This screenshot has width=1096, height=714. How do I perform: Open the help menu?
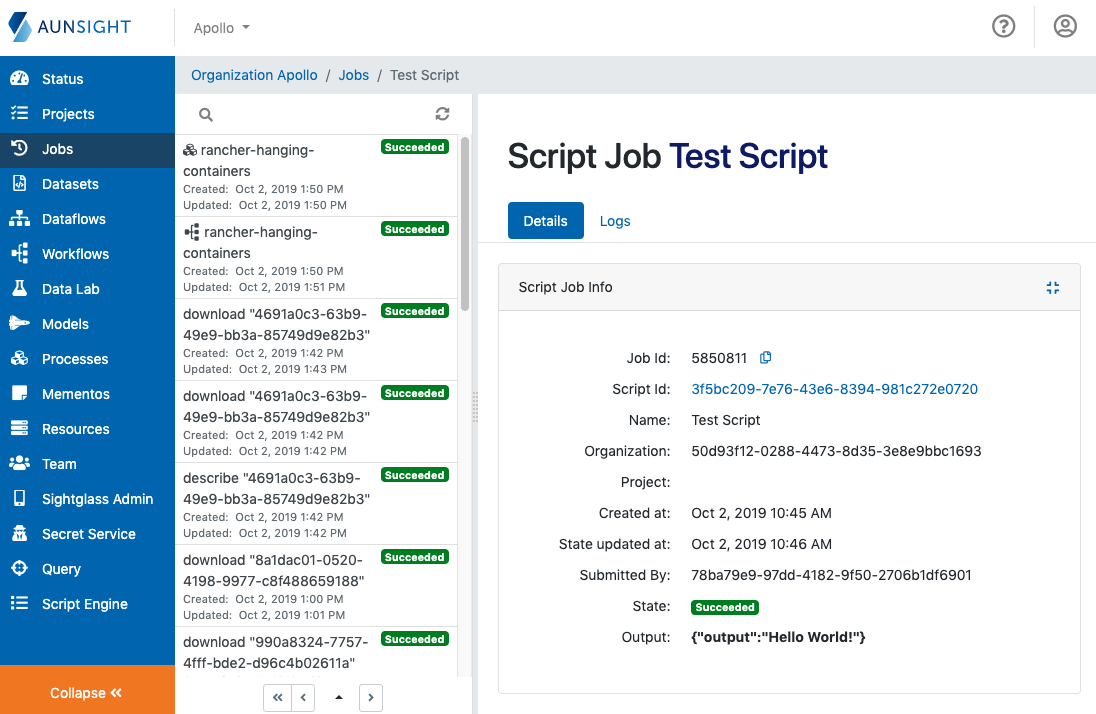point(1004,27)
